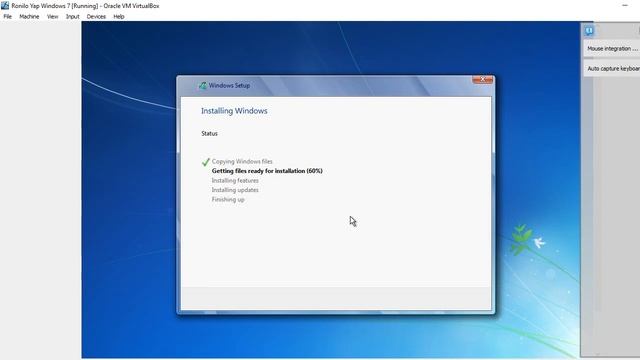
Task: Click the 'Windows Setup' dialog title text
Action: point(229,85)
